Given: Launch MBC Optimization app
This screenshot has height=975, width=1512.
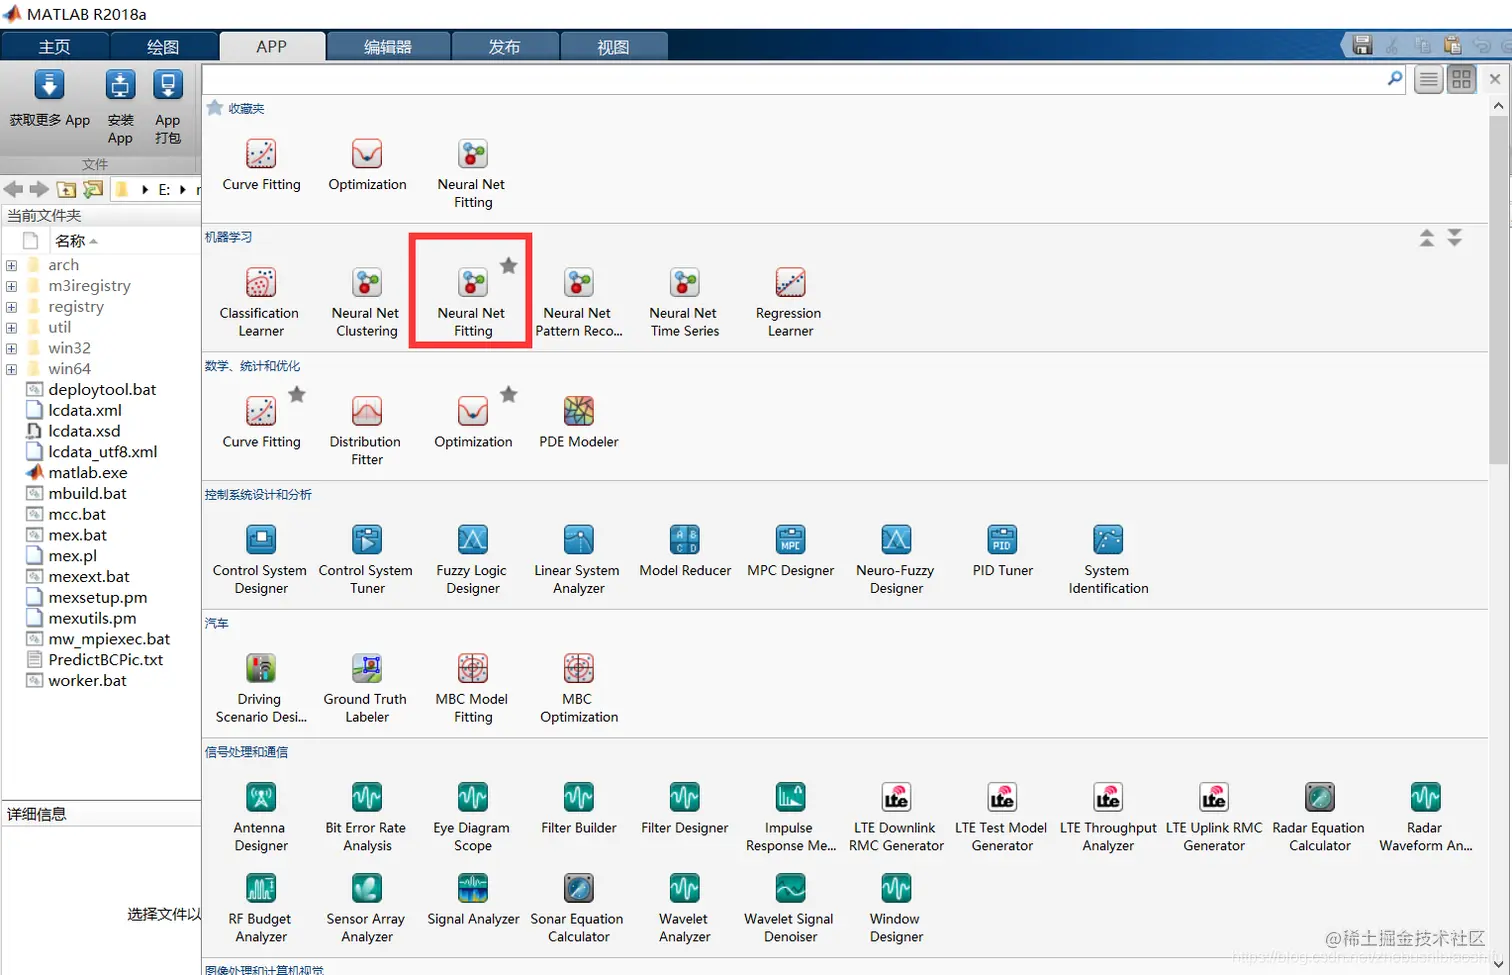Looking at the screenshot, I should click(x=578, y=688).
